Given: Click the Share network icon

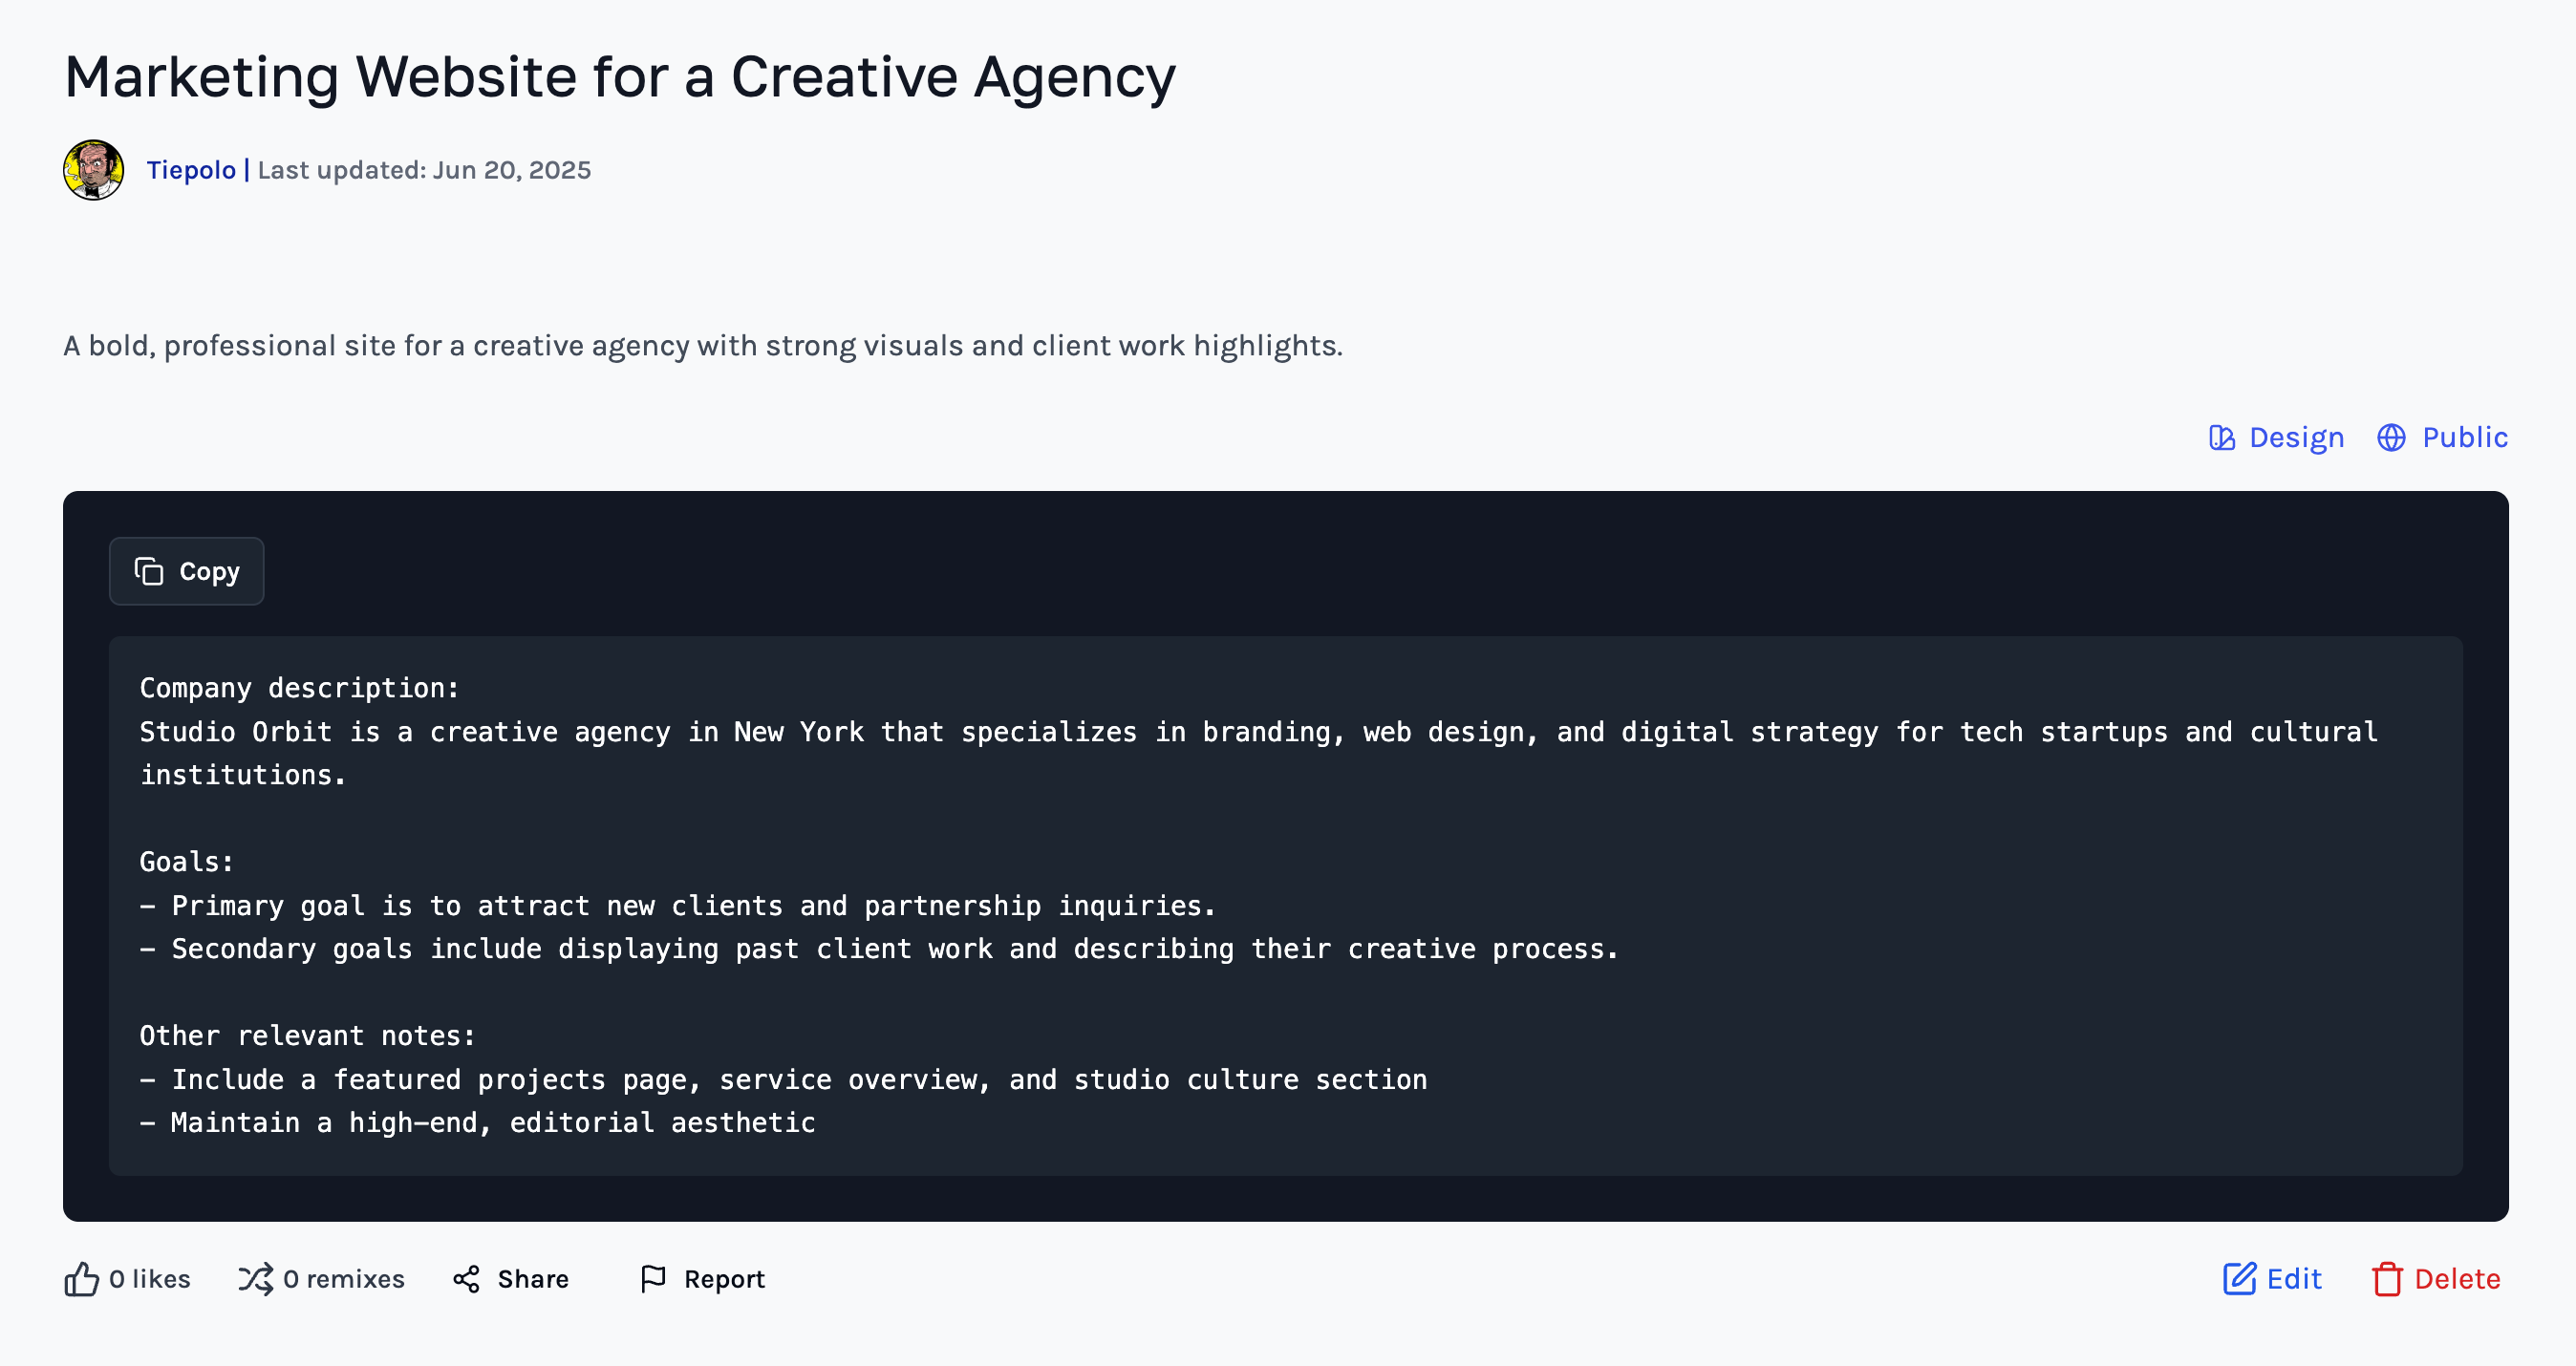Looking at the screenshot, I should point(466,1279).
